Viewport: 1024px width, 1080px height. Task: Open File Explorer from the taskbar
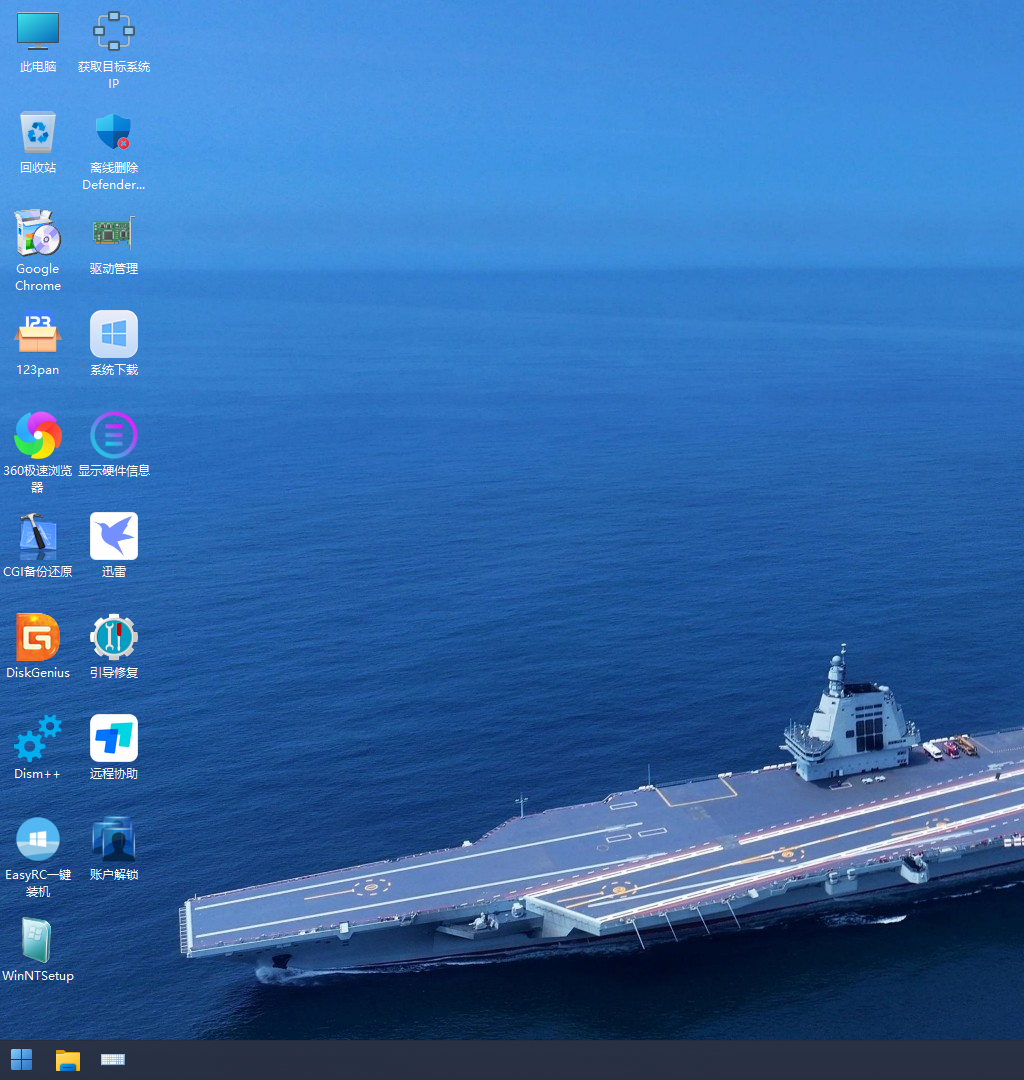pos(67,1059)
